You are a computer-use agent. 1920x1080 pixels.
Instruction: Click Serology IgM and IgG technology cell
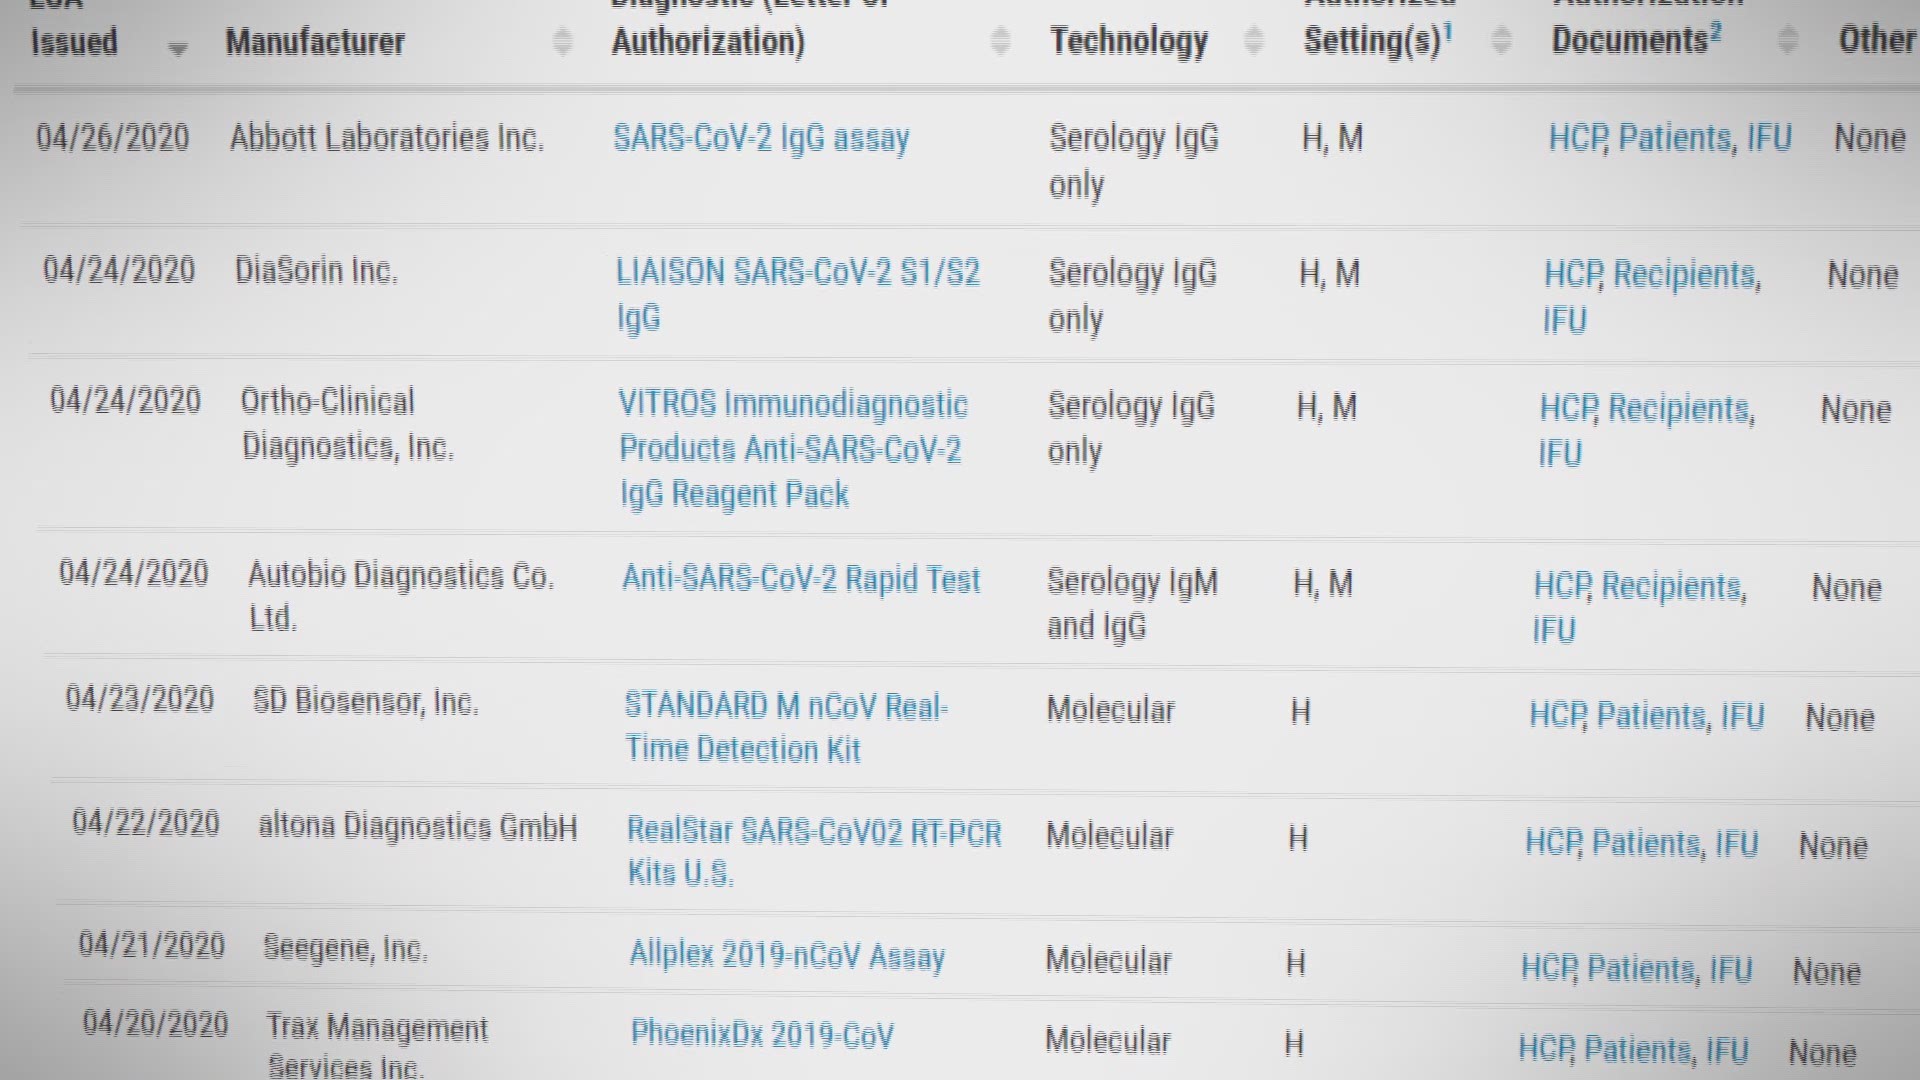[1132, 604]
